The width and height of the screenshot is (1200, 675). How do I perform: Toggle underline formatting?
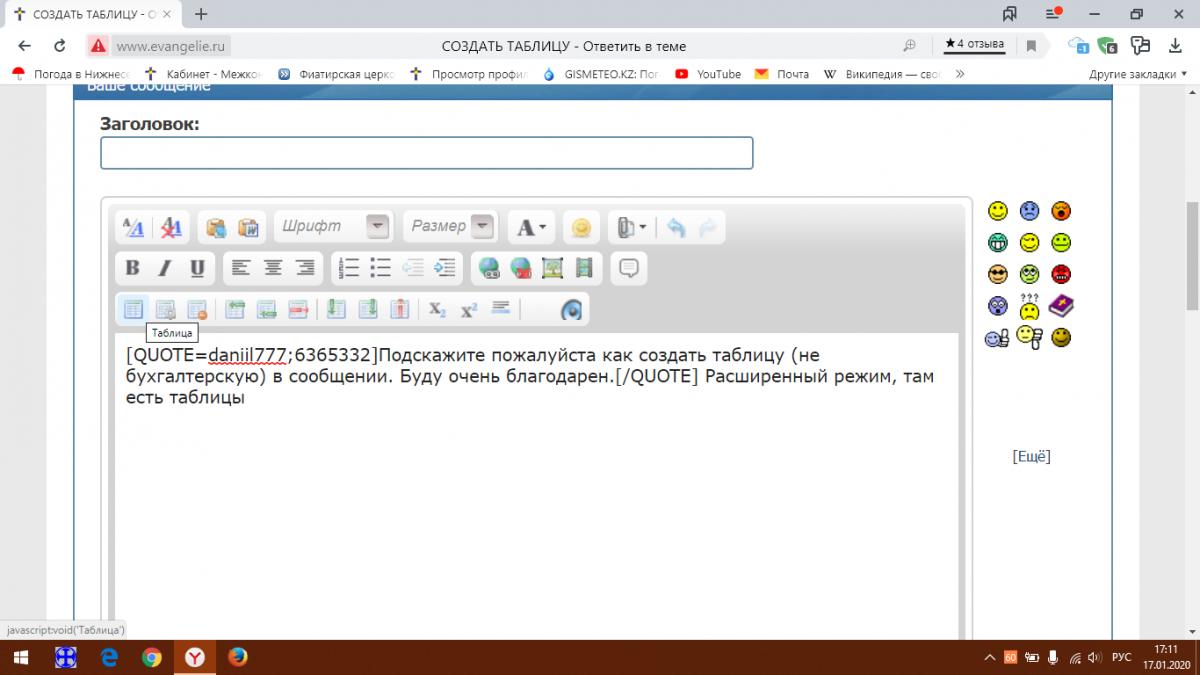197,268
